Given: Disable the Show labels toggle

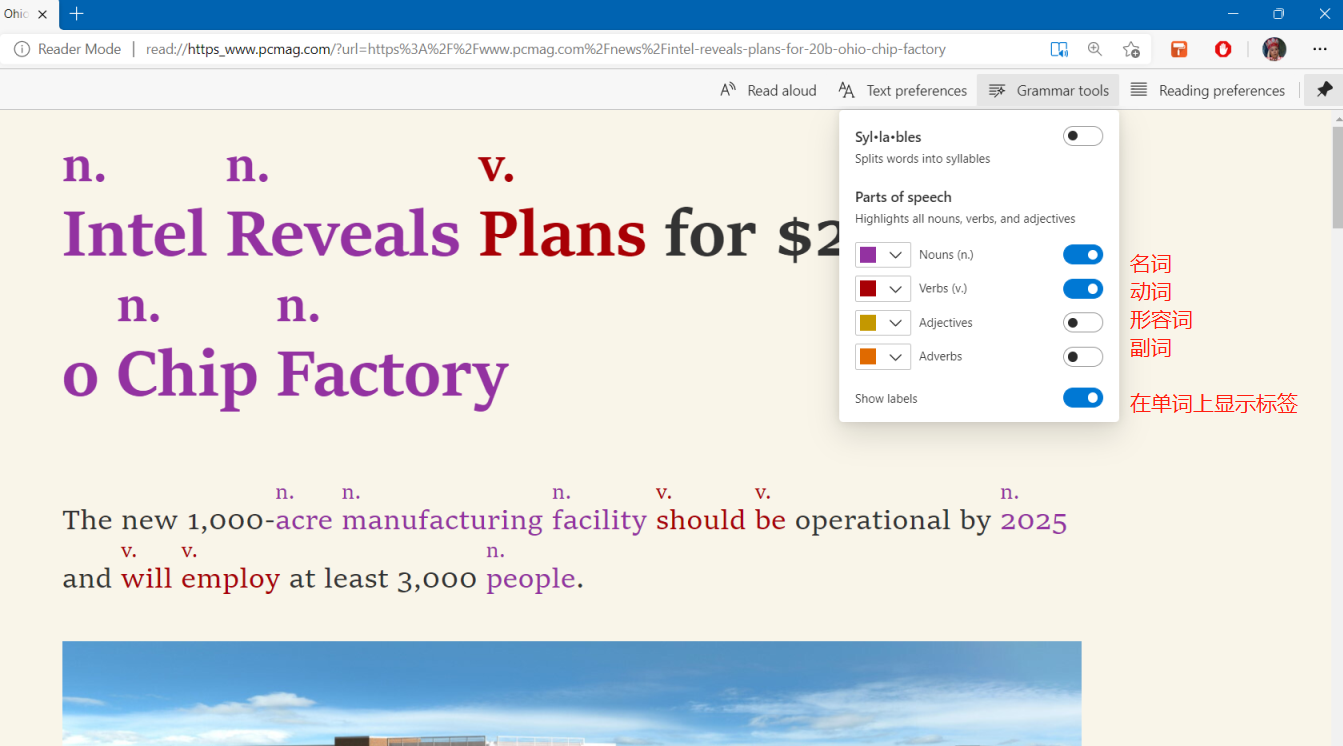Looking at the screenshot, I should (1082, 398).
